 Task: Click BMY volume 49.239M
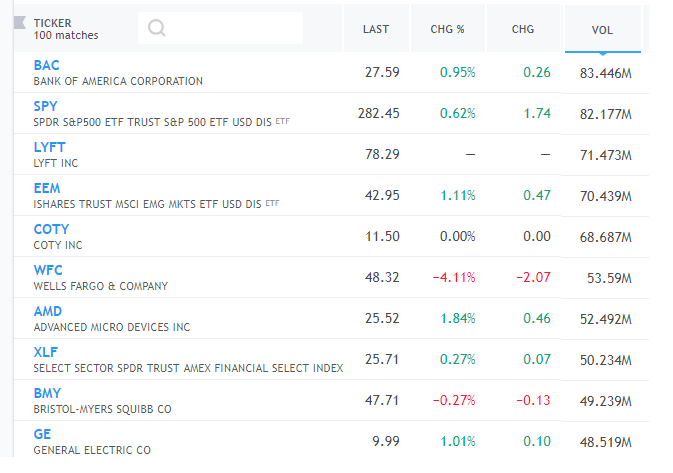click(606, 401)
